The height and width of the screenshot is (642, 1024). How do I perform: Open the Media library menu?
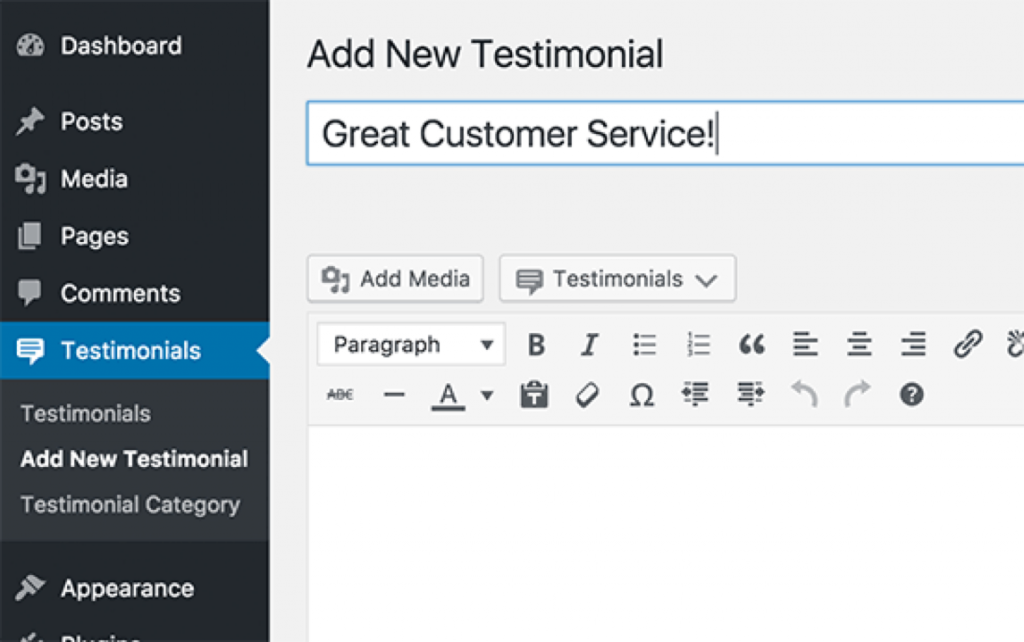[135, 179]
